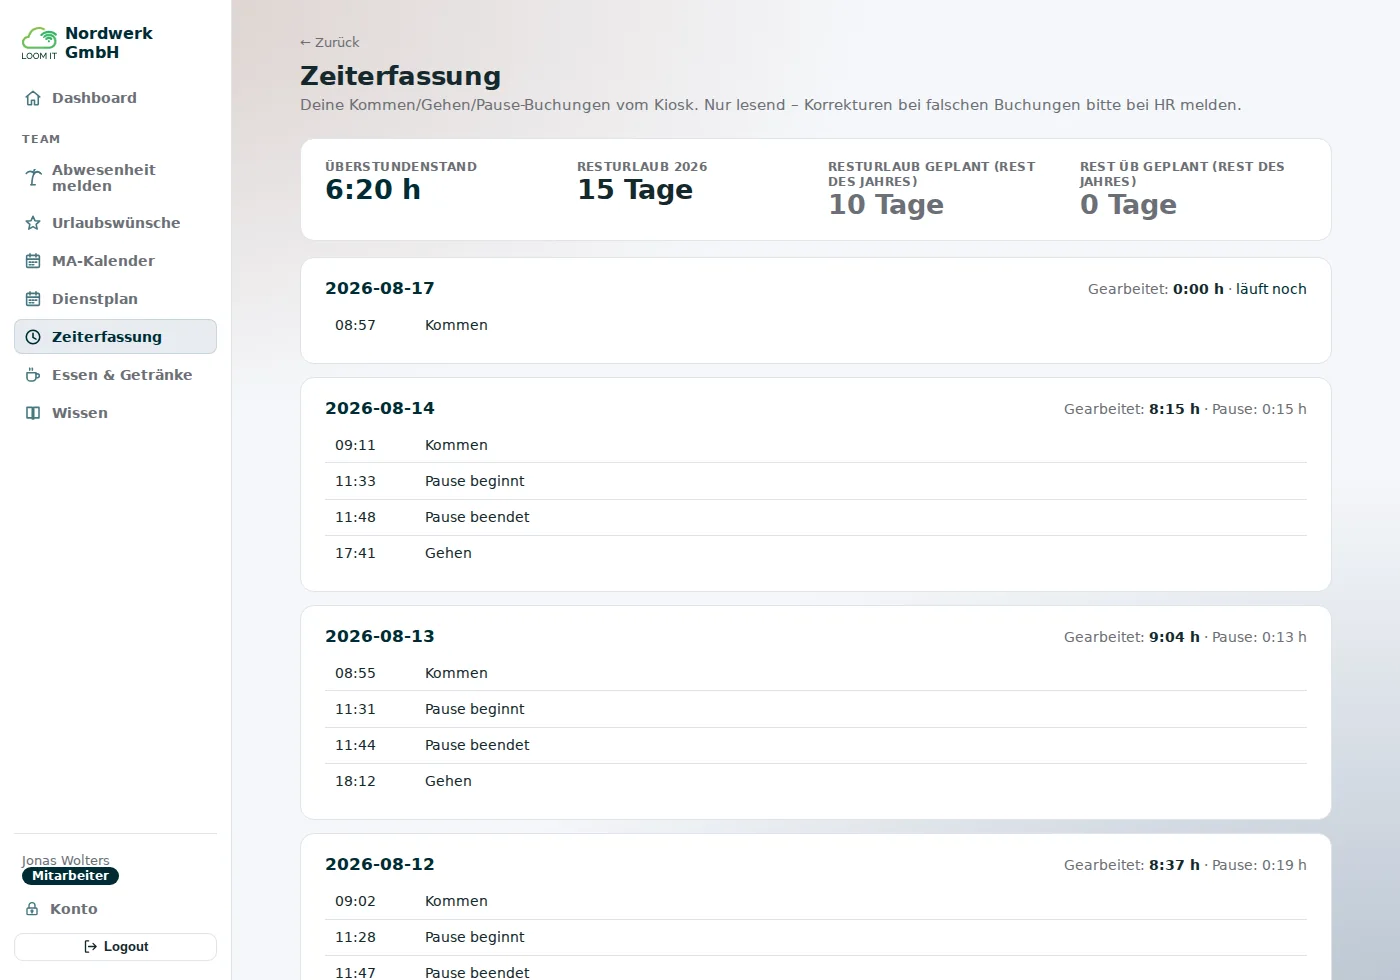Click the Mitarbeiter role badge
Screen dimensions: 1400x980
point(70,876)
